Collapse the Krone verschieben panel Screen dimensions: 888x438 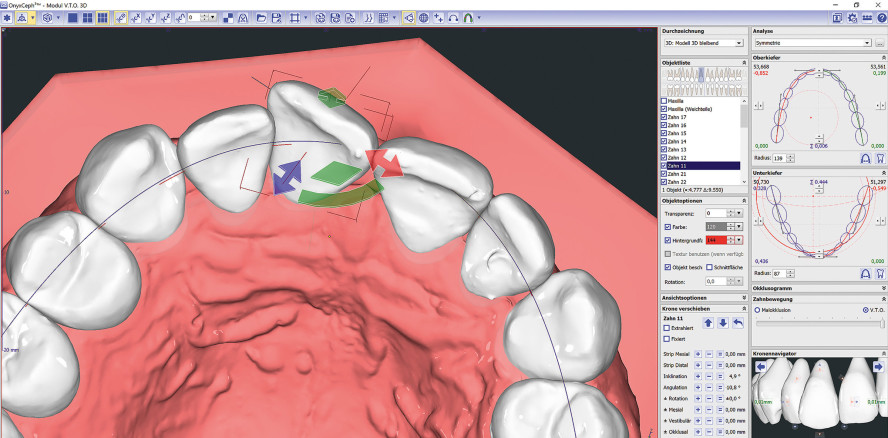point(743,309)
